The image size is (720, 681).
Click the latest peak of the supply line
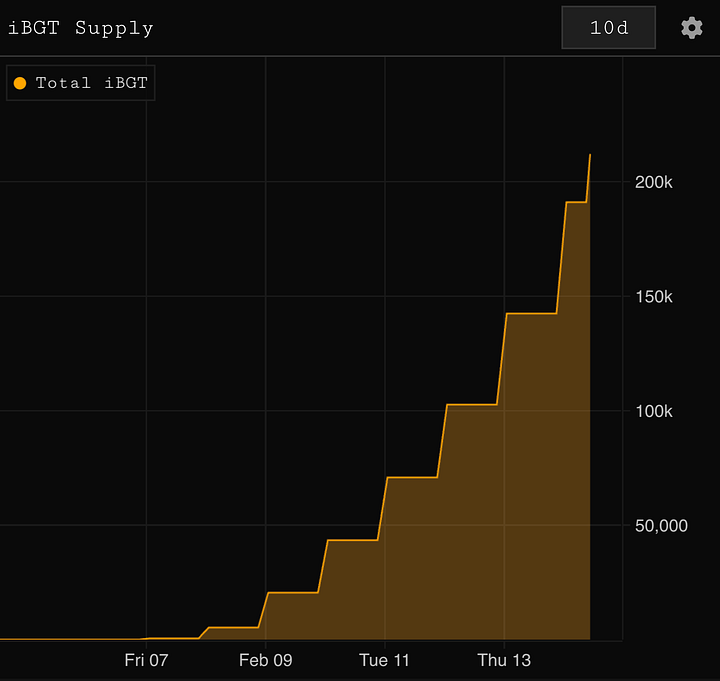click(590, 155)
